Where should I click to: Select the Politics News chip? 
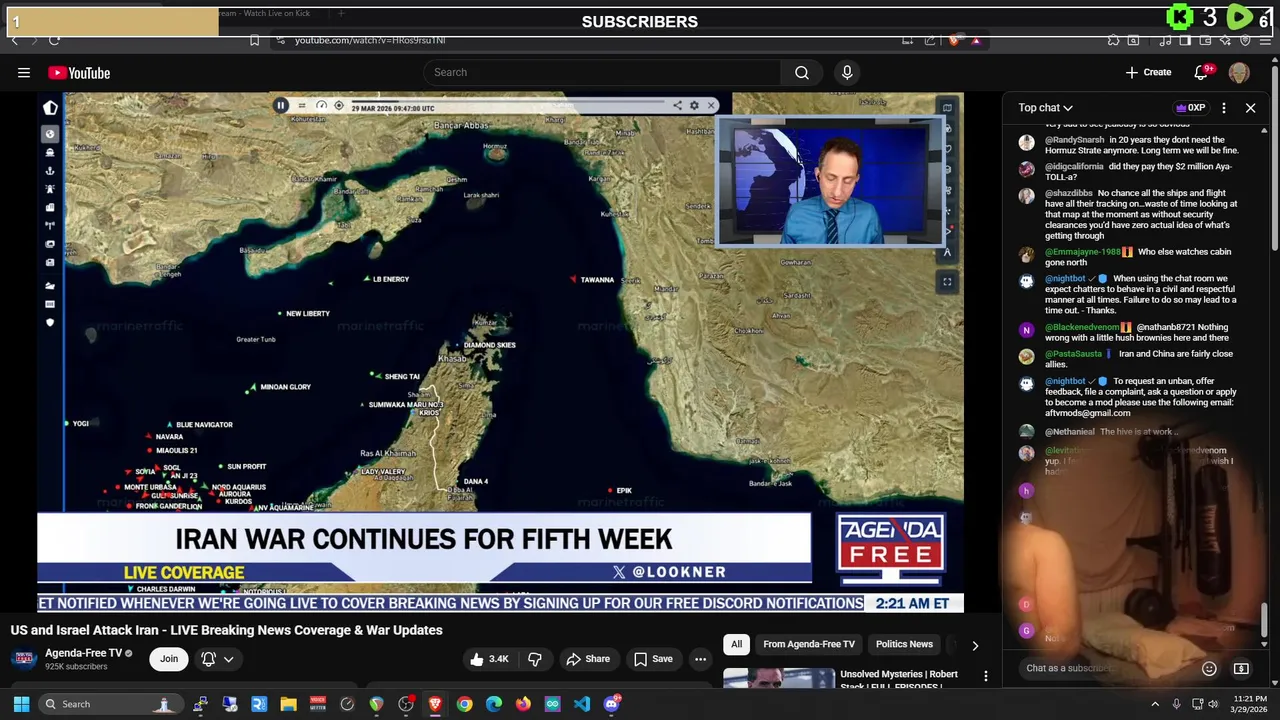904,645
